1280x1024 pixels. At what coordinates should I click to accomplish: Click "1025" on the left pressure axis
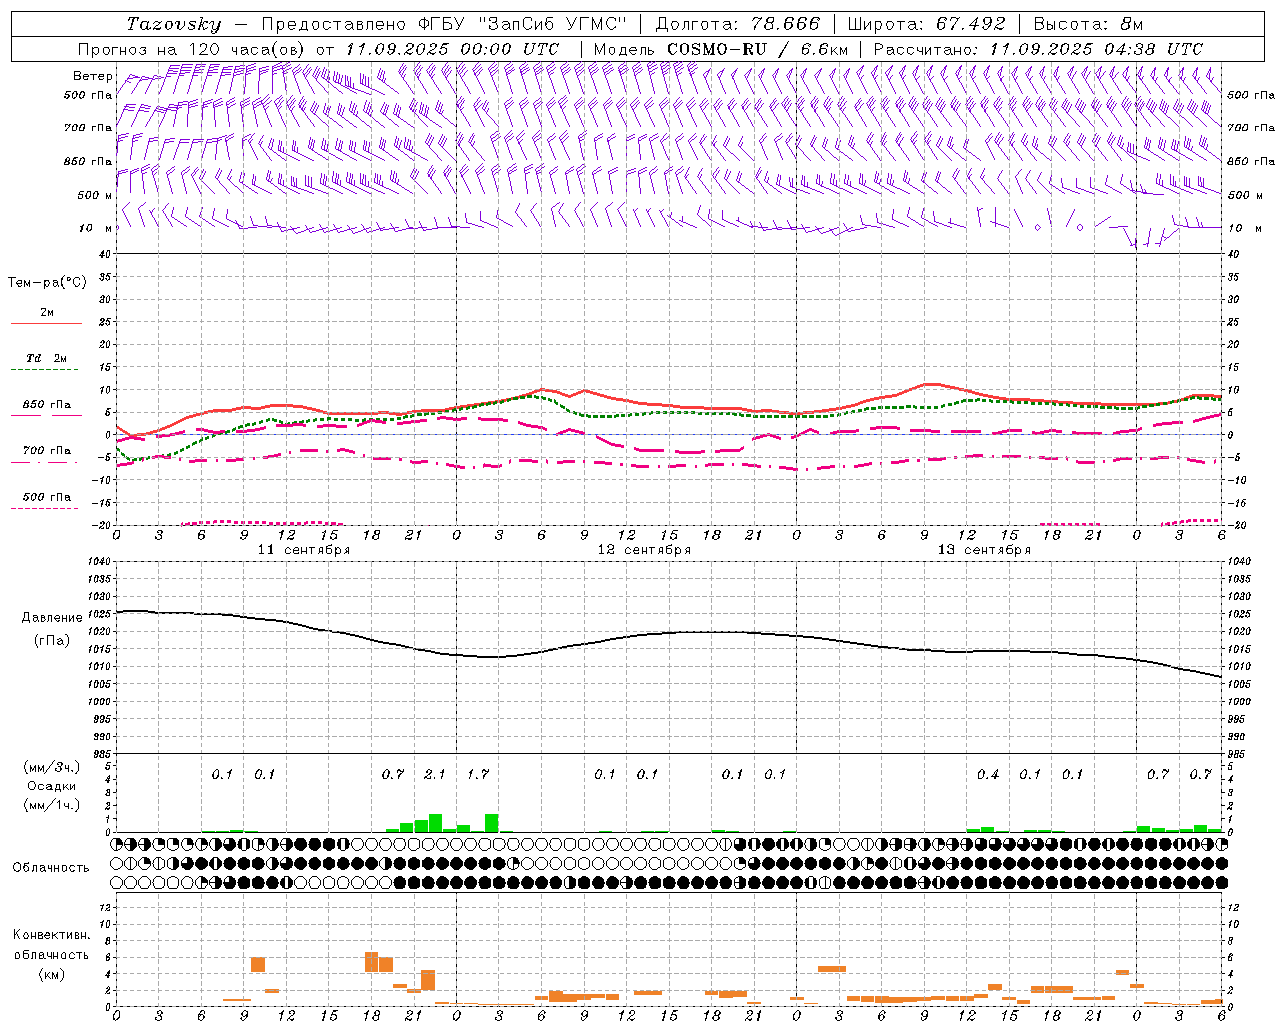pyautogui.click(x=99, y=614)
